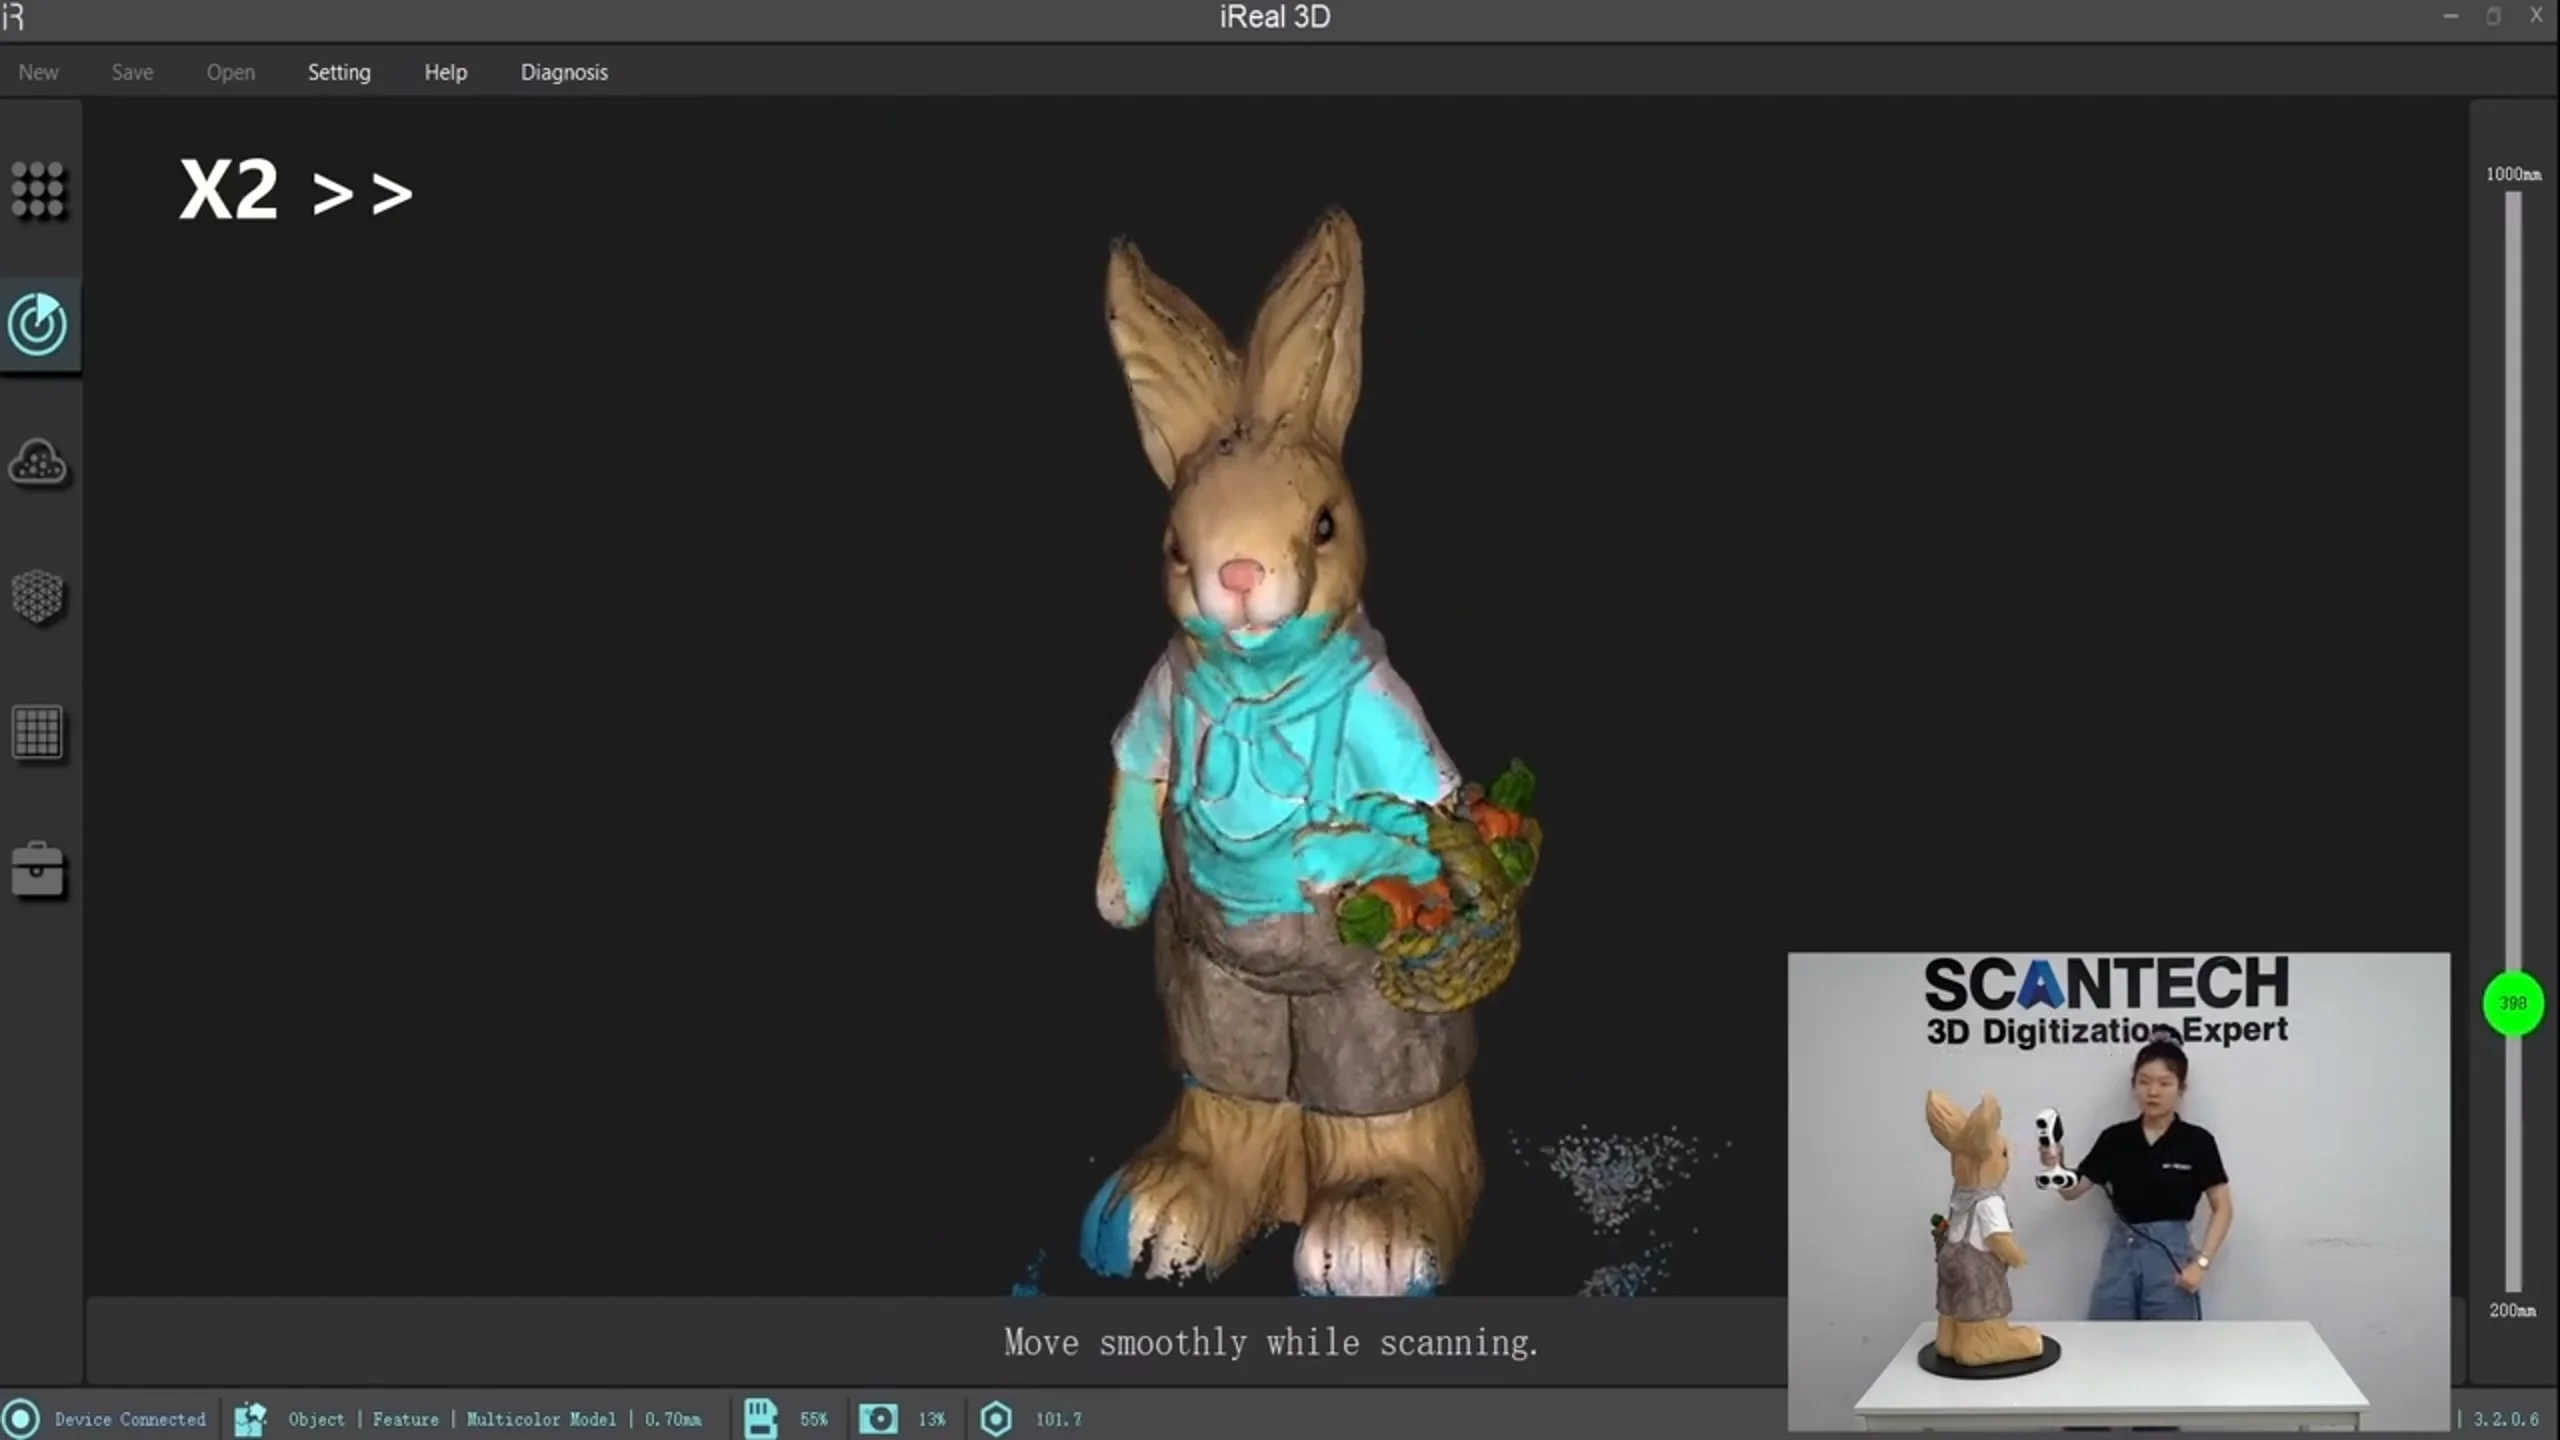Click the Device Connected status circle icon
Viewport: 2560px width, 1440px height.
[21, 1418]
